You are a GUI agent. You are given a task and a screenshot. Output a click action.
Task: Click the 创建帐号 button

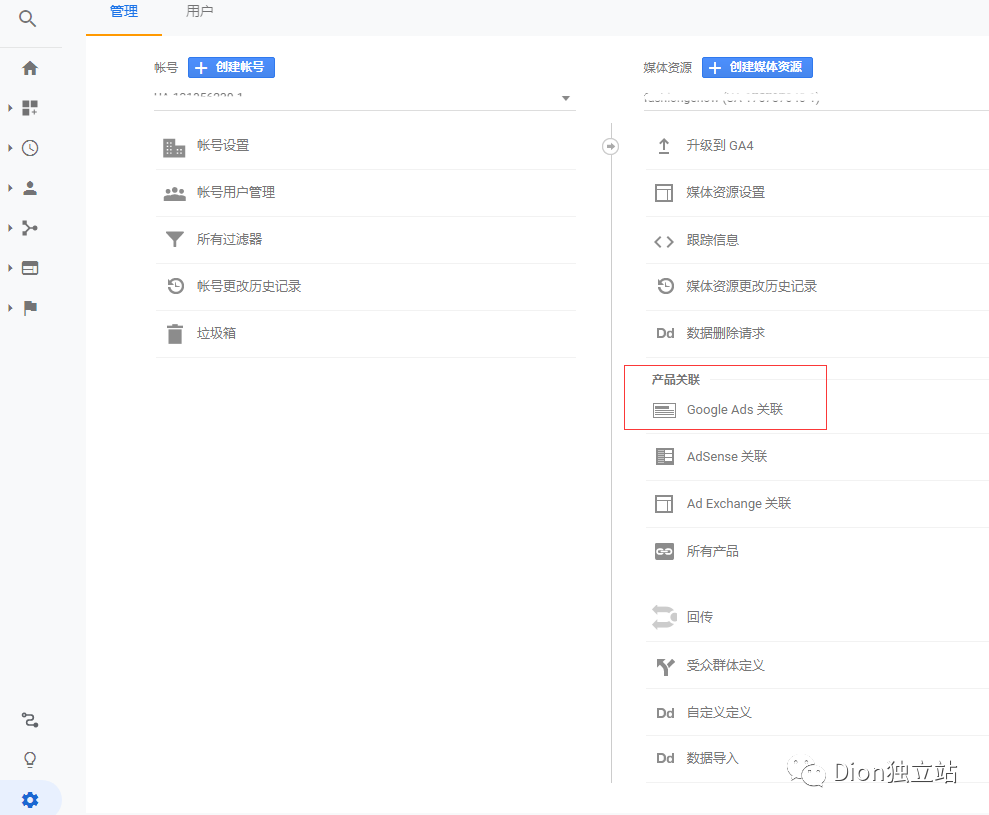[231, 67]
